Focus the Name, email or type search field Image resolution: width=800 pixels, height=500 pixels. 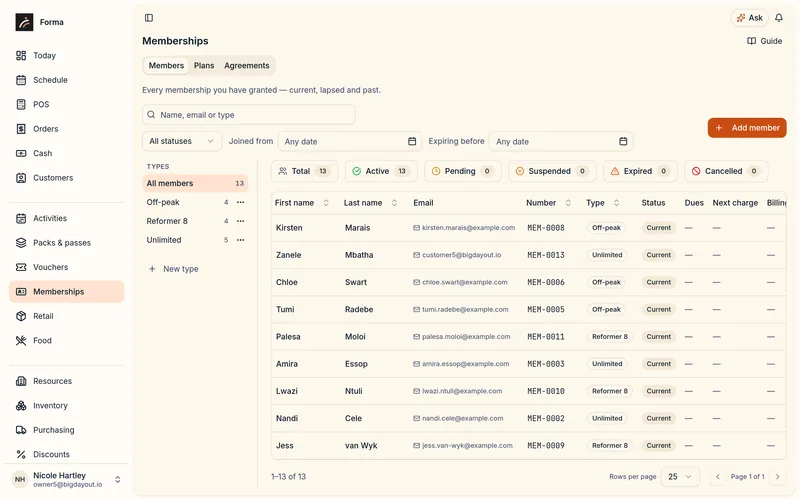click(x=249, y=115)
